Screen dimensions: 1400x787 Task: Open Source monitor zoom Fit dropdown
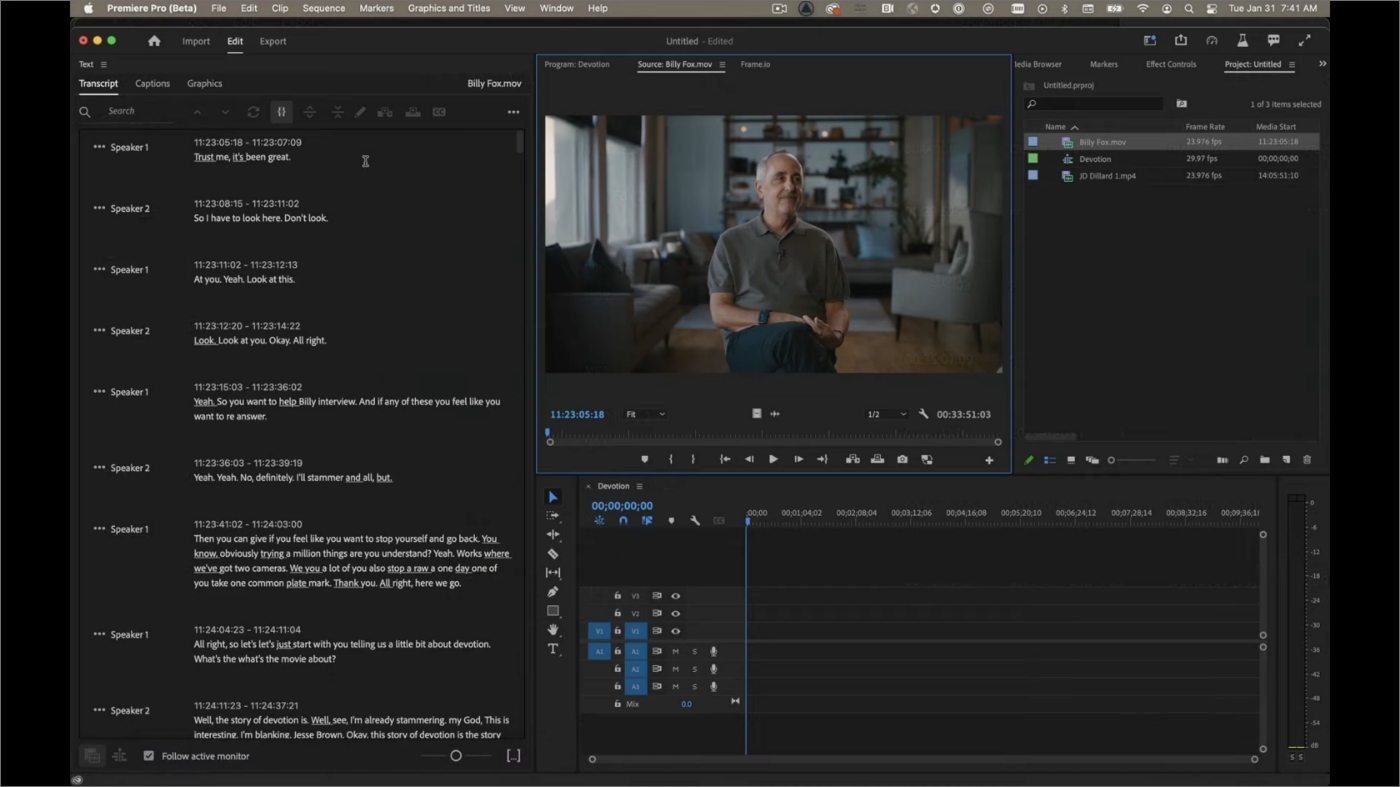point(645,414)
